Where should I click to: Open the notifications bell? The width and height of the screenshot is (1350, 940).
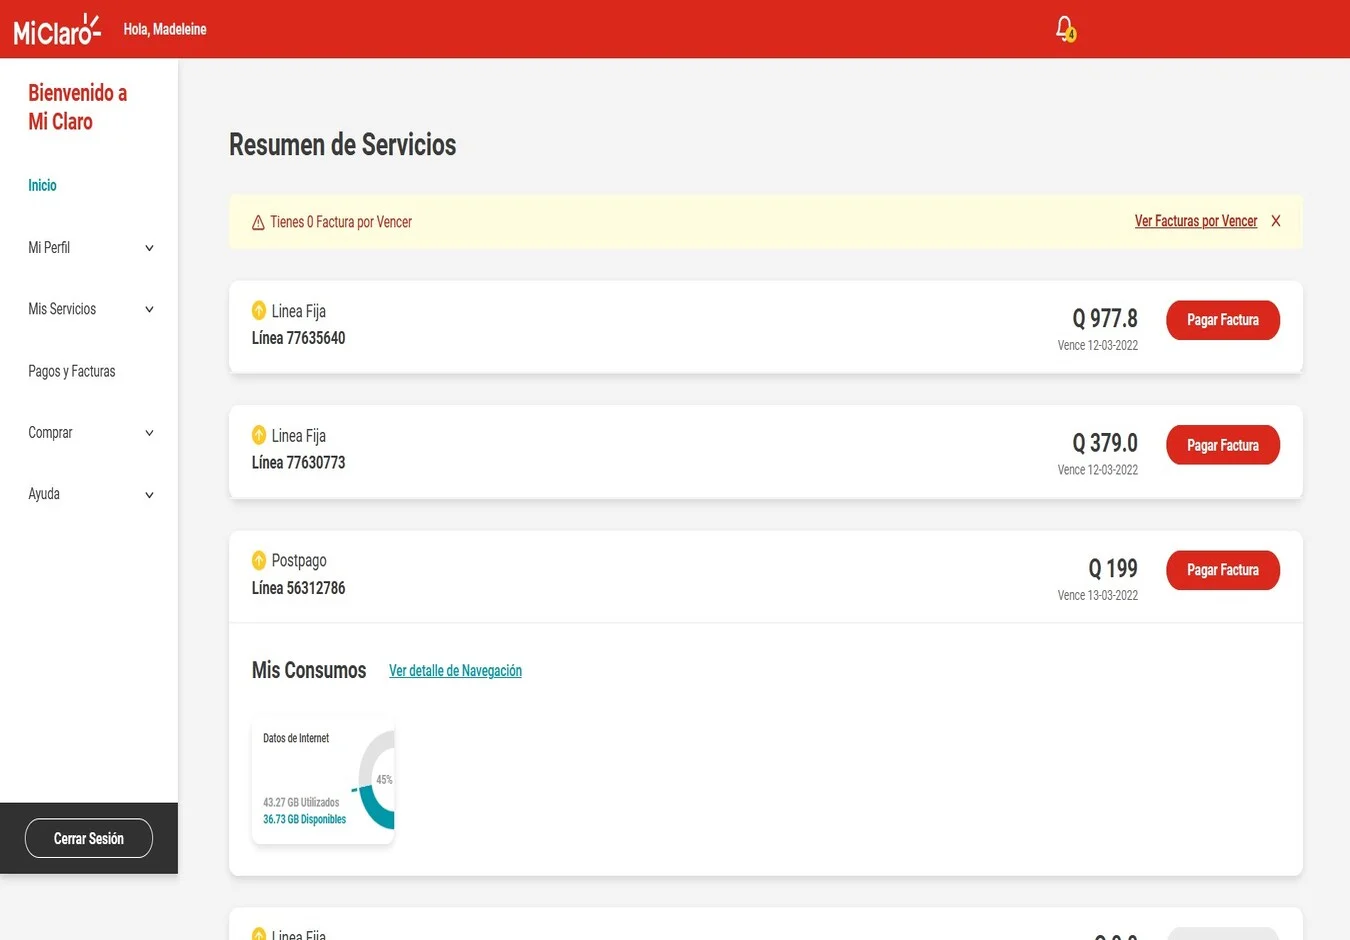coord(1062,28)
